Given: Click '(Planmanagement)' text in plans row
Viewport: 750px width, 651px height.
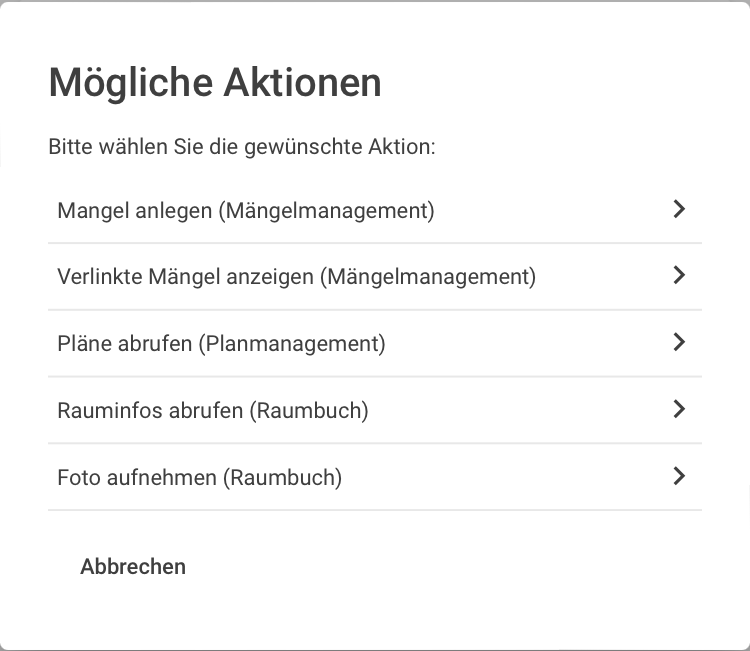Looking at the screenshot, I should (292, 344).
